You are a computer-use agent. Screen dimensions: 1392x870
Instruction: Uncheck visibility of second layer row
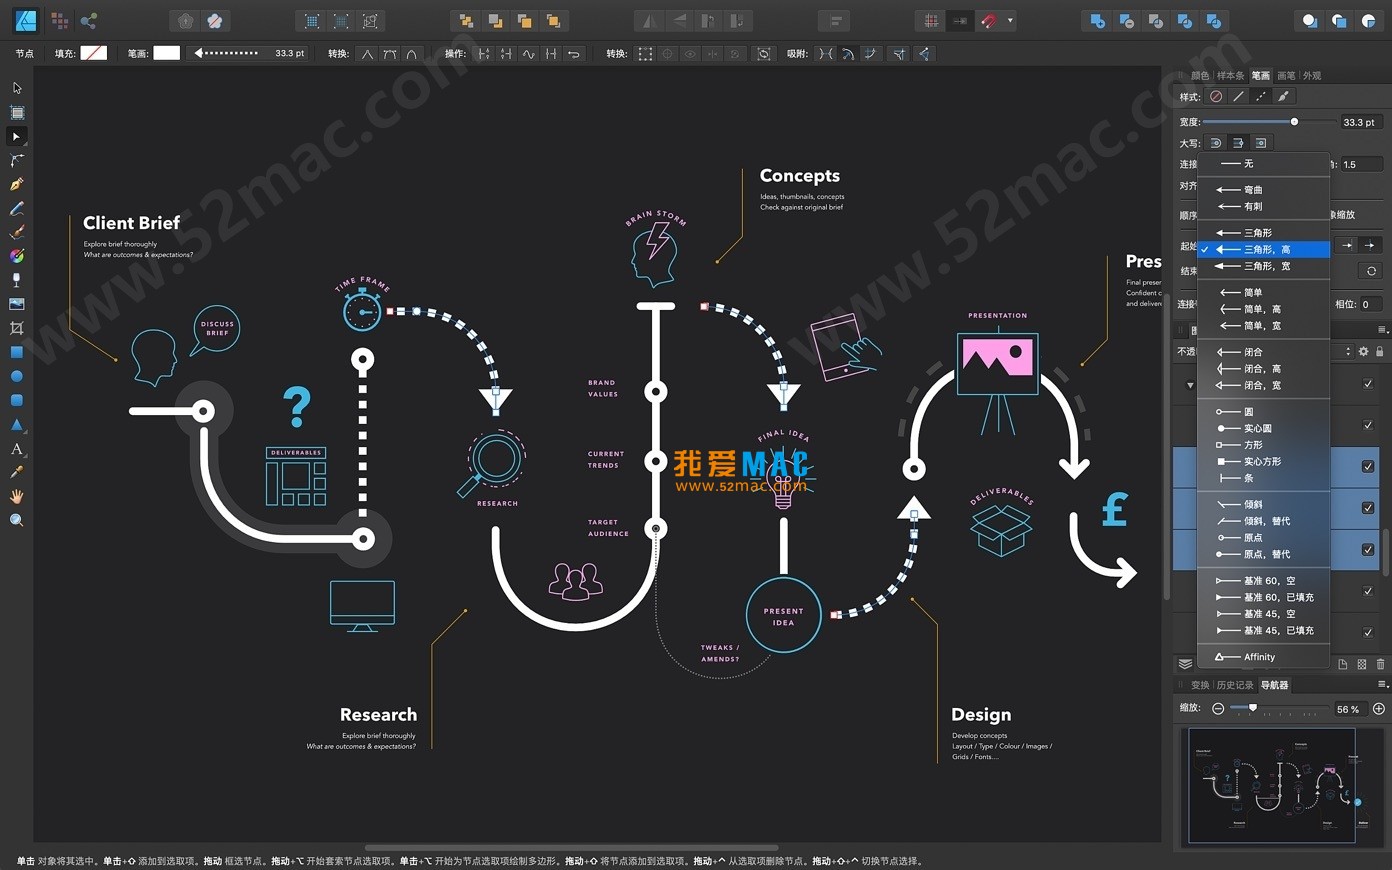click(x=1368, y=425)
